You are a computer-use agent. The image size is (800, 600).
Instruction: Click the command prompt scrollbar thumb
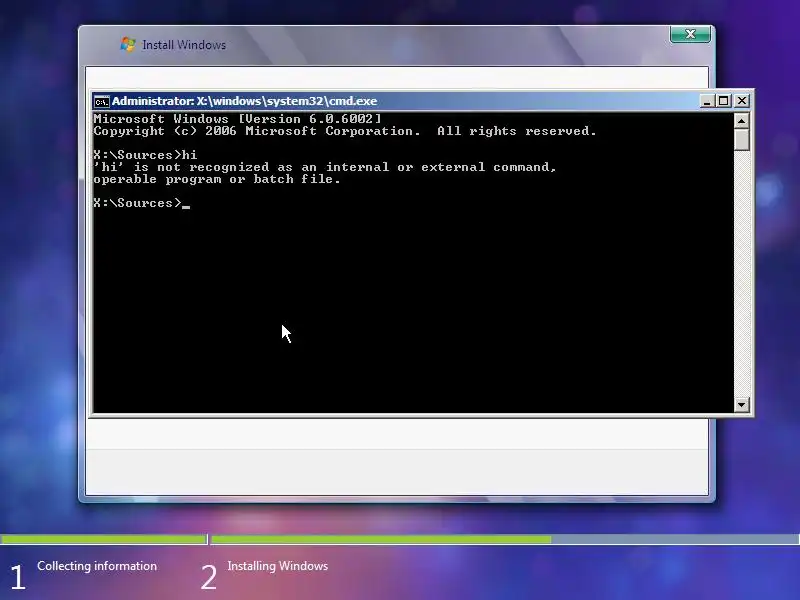741,139
